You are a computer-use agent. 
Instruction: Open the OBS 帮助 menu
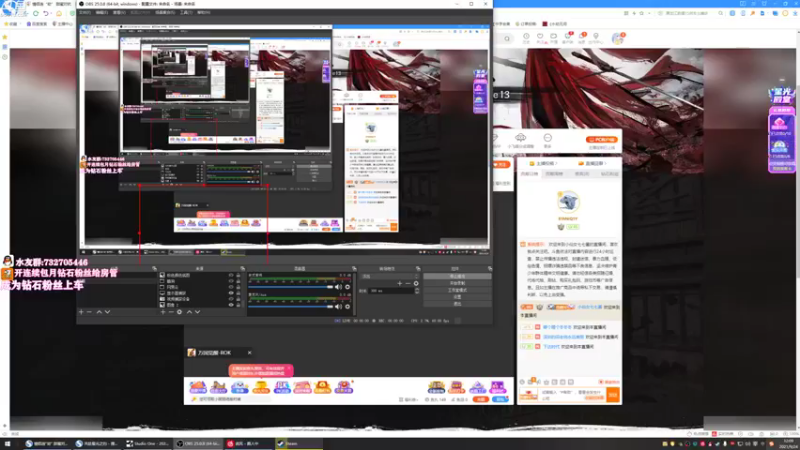[x=203, y=12]
